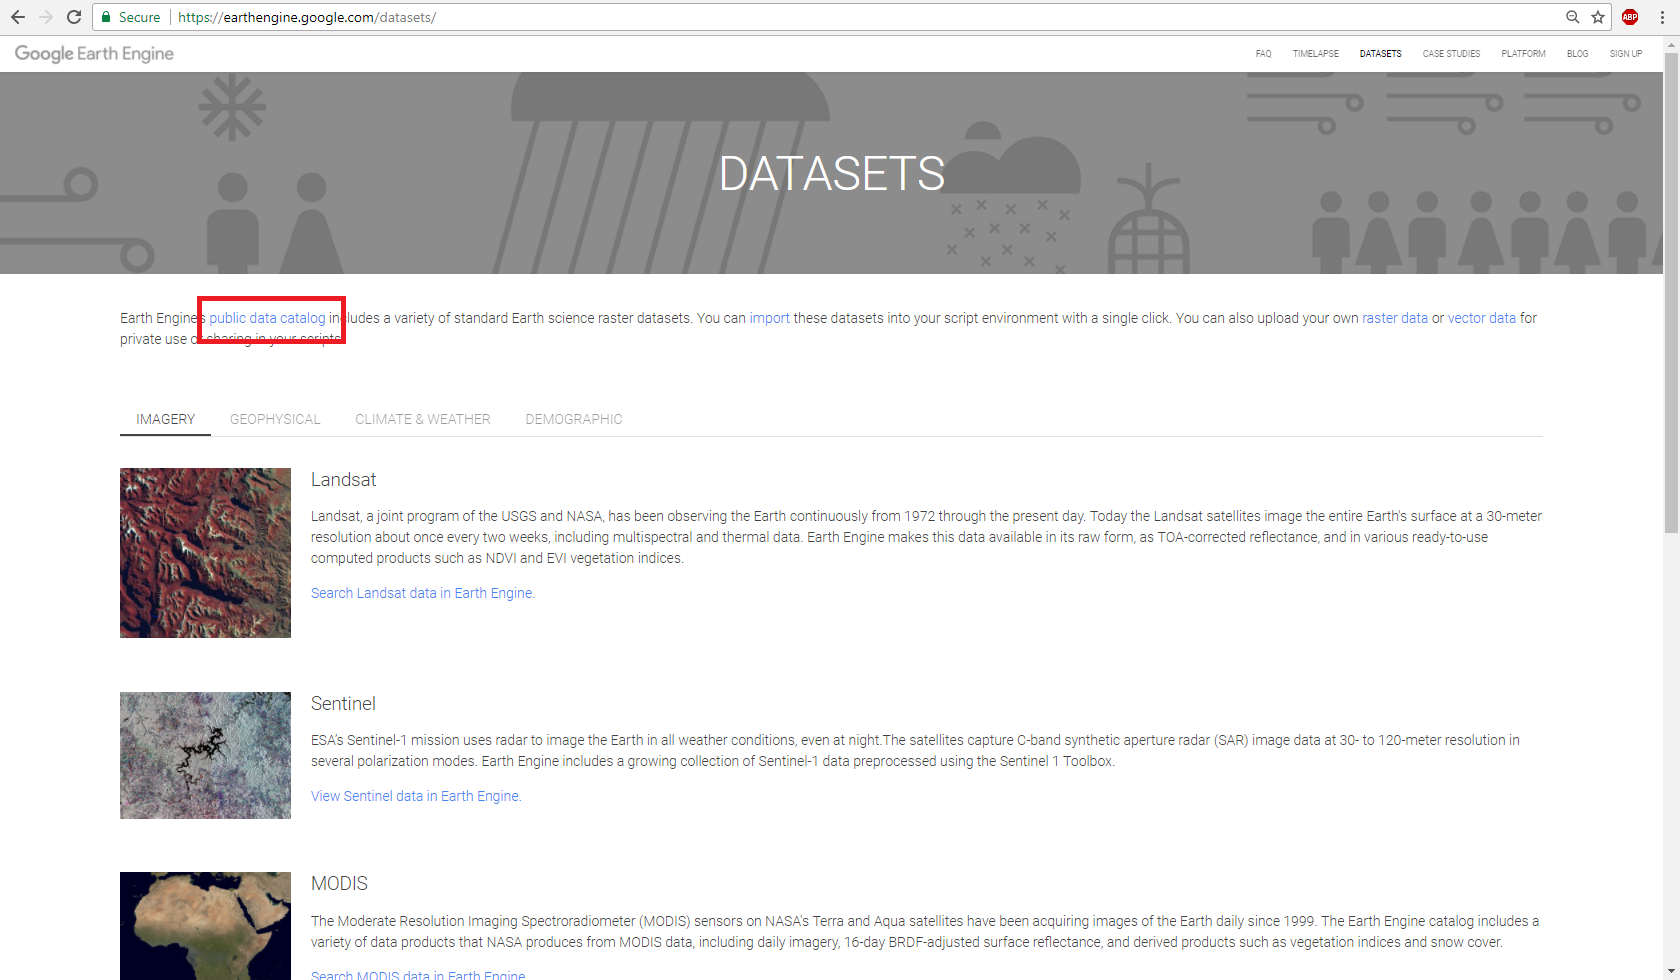Click the Google Earth Engine logo

click(x=93, y=53)
